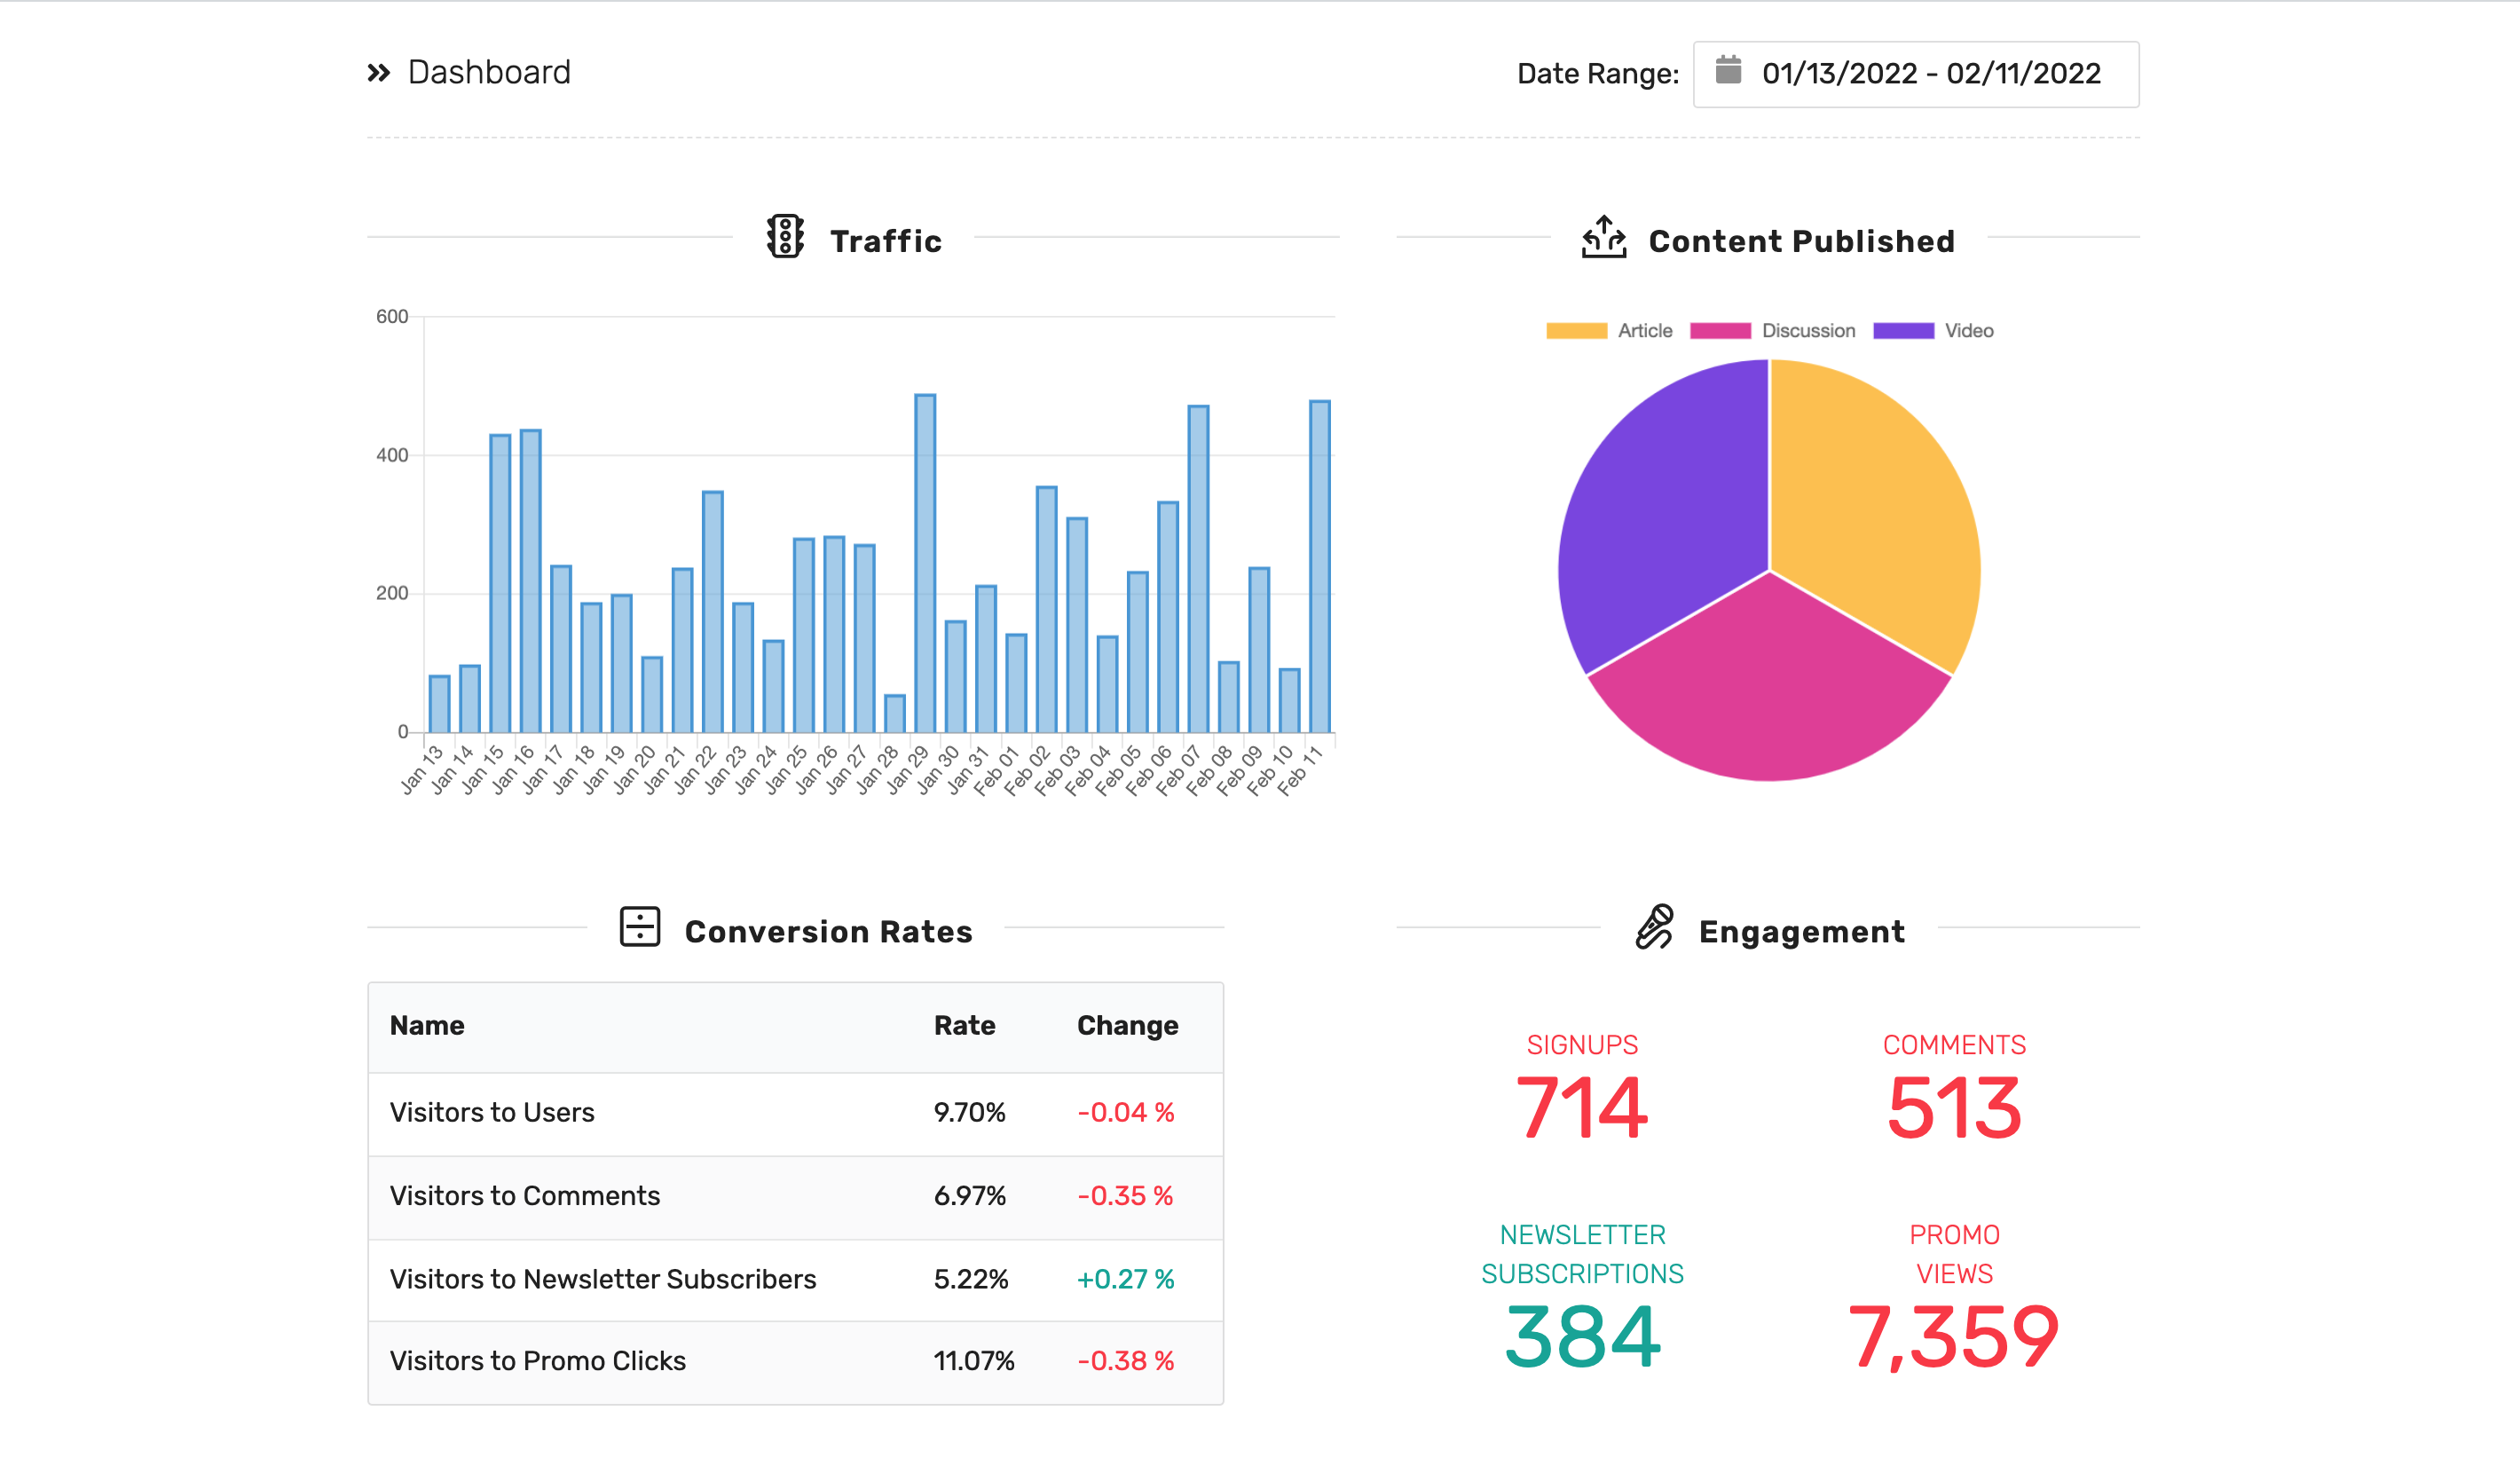Click the upload icon beside Content Published
The width and height of the screenshot is (2520, 1466).
(1604, 237)
